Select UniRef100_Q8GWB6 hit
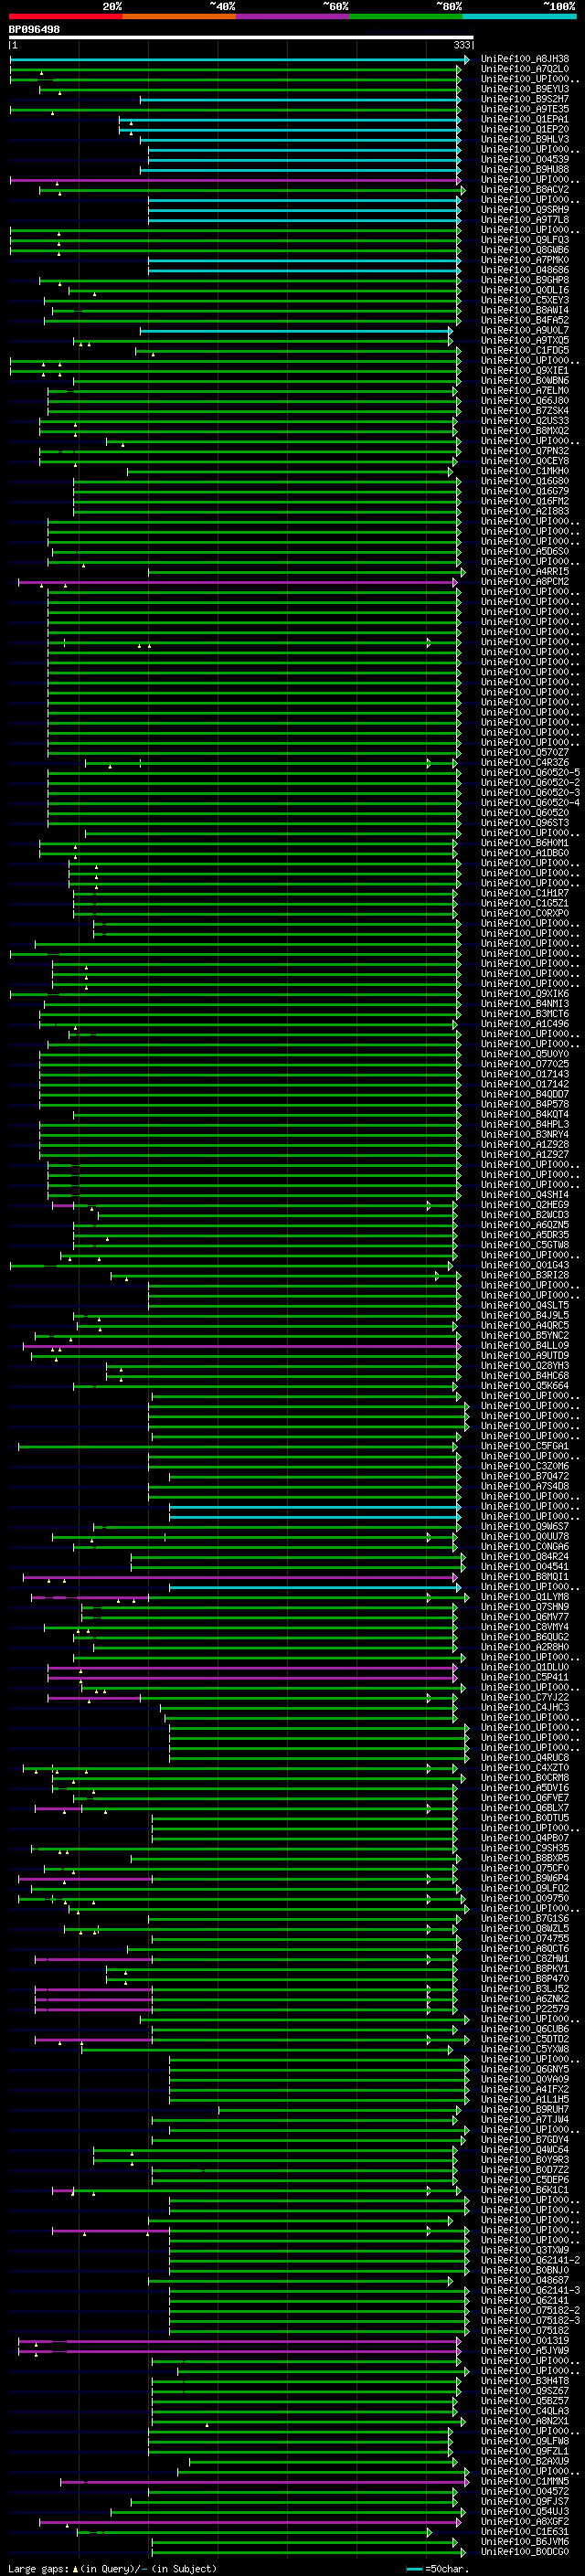Image resolution: width=585 pixels, height=2576 pixels. point(525,250)
